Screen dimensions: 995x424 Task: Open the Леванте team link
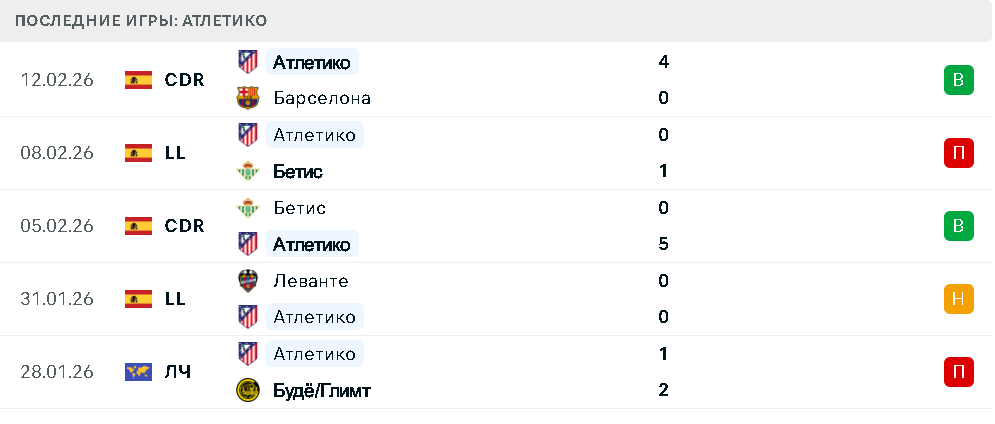tap(310, 281)
